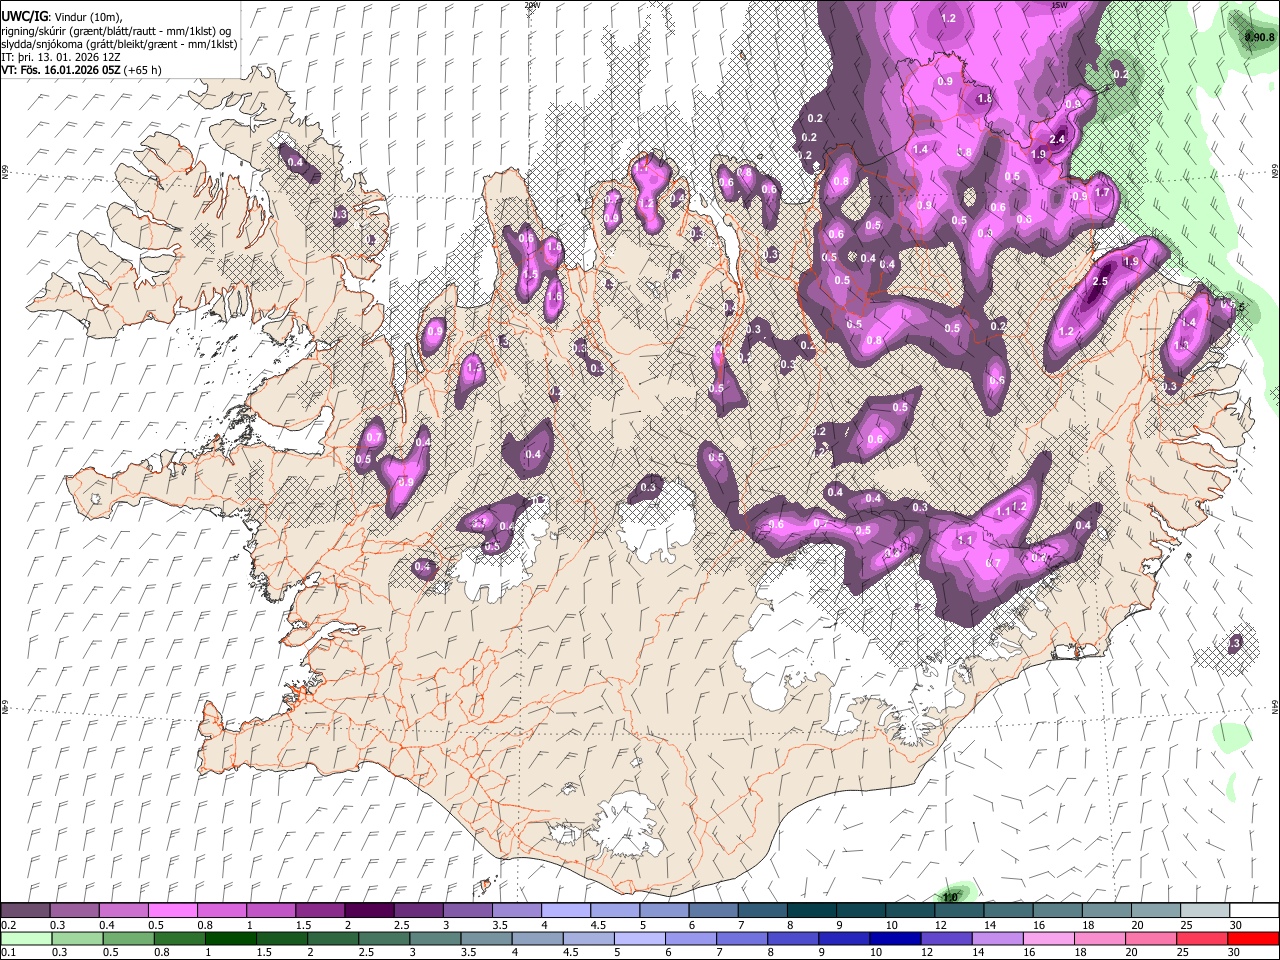Click the pale green lower swatch labeled 0.1

click(25, 939)
